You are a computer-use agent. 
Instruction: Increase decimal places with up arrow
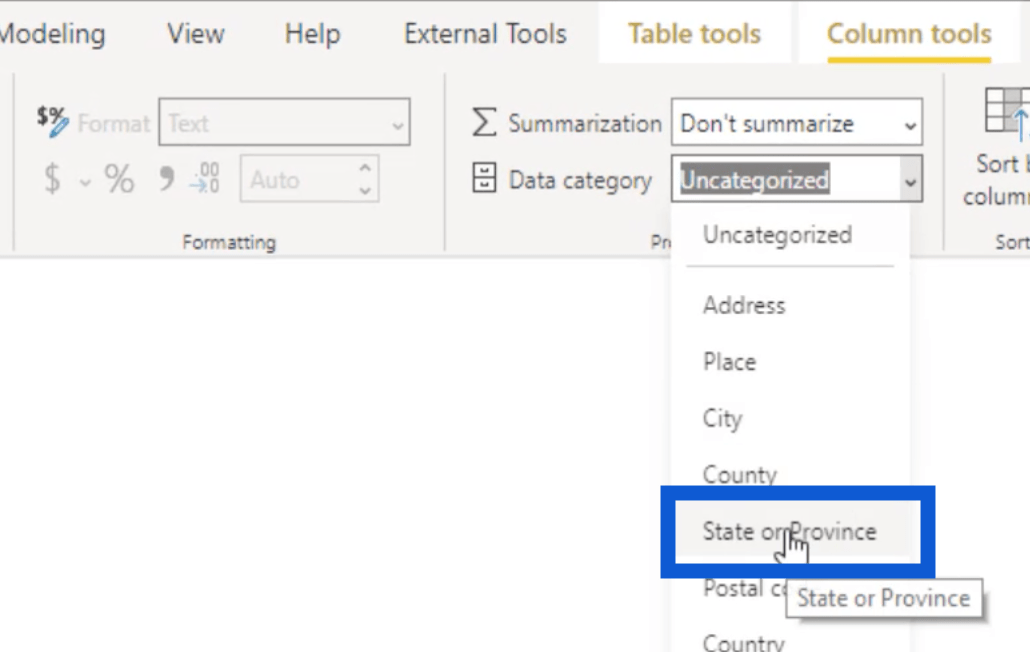coord(365,168)
